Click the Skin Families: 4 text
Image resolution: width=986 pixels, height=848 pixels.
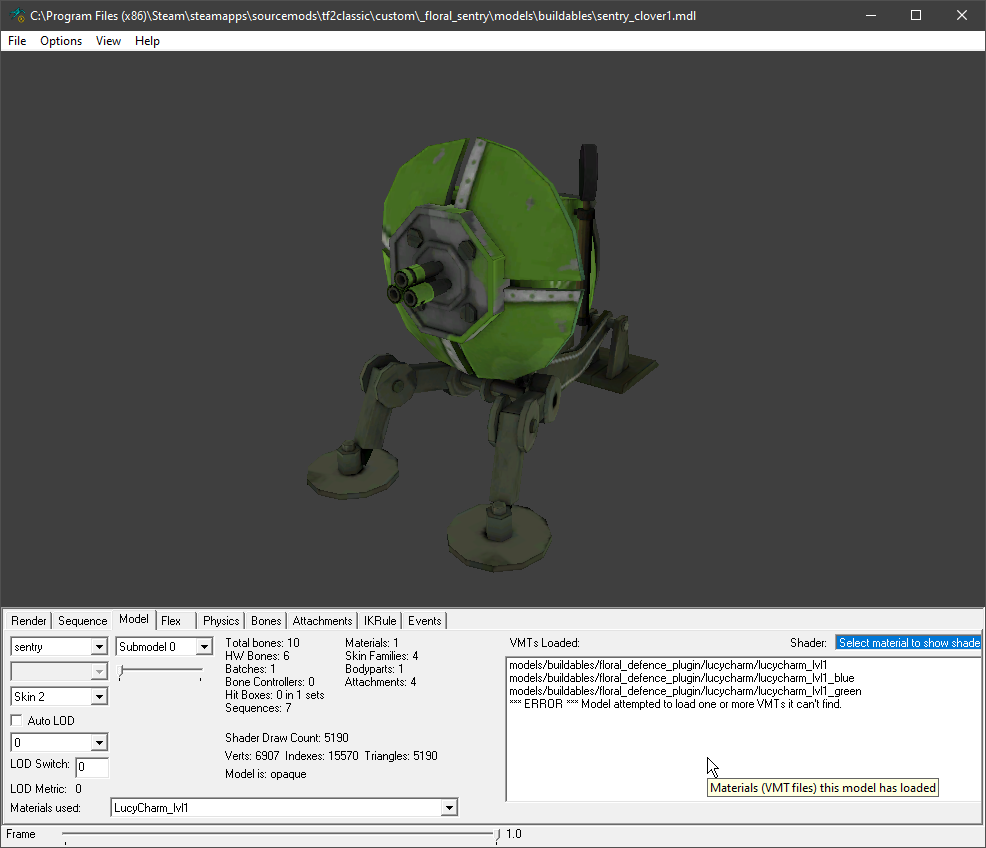tap(382, 656)
